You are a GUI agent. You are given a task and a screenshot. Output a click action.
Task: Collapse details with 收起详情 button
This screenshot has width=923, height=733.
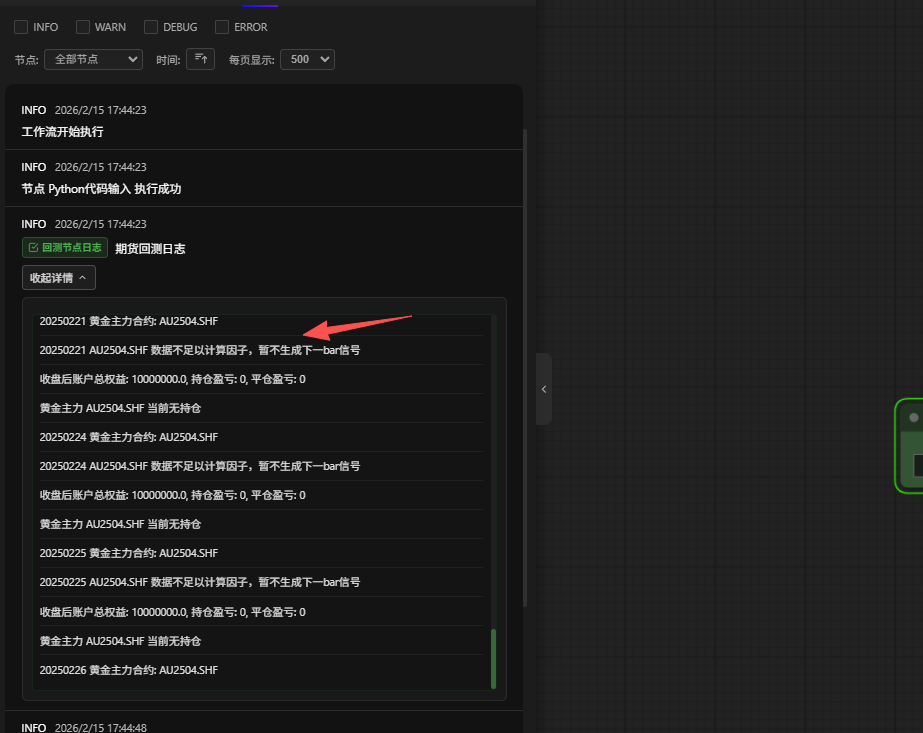[x=59, y=278]
